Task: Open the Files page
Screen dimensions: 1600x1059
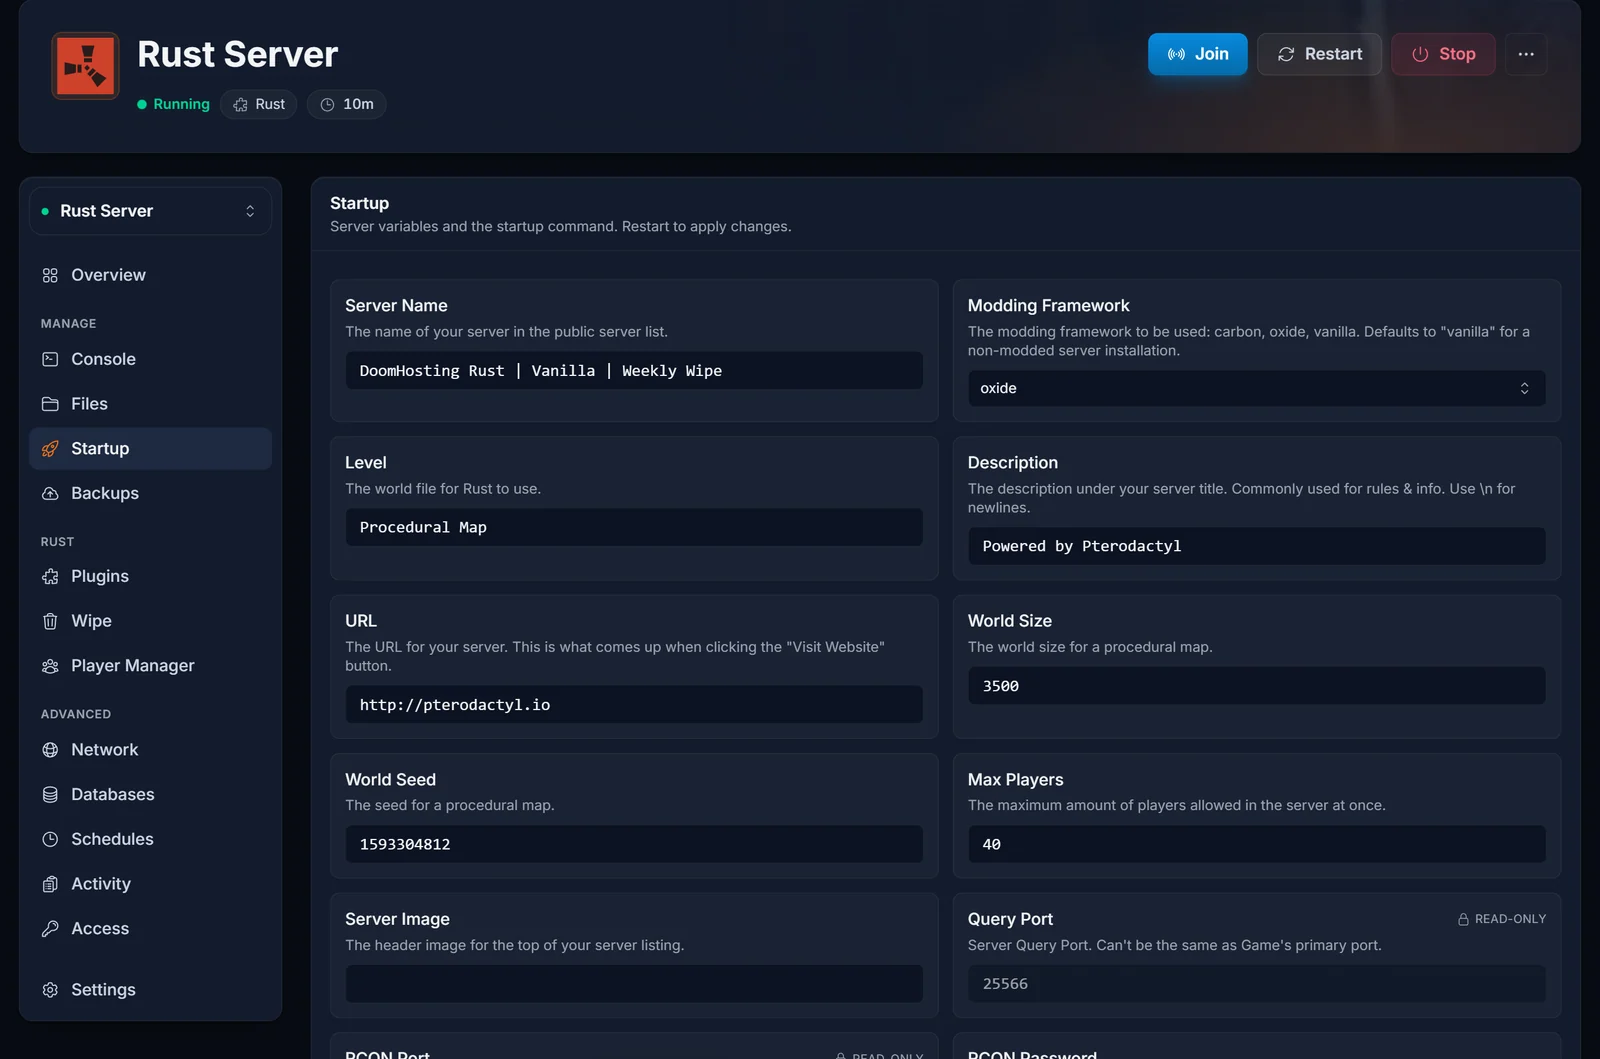Action: [x=150, y=404]
